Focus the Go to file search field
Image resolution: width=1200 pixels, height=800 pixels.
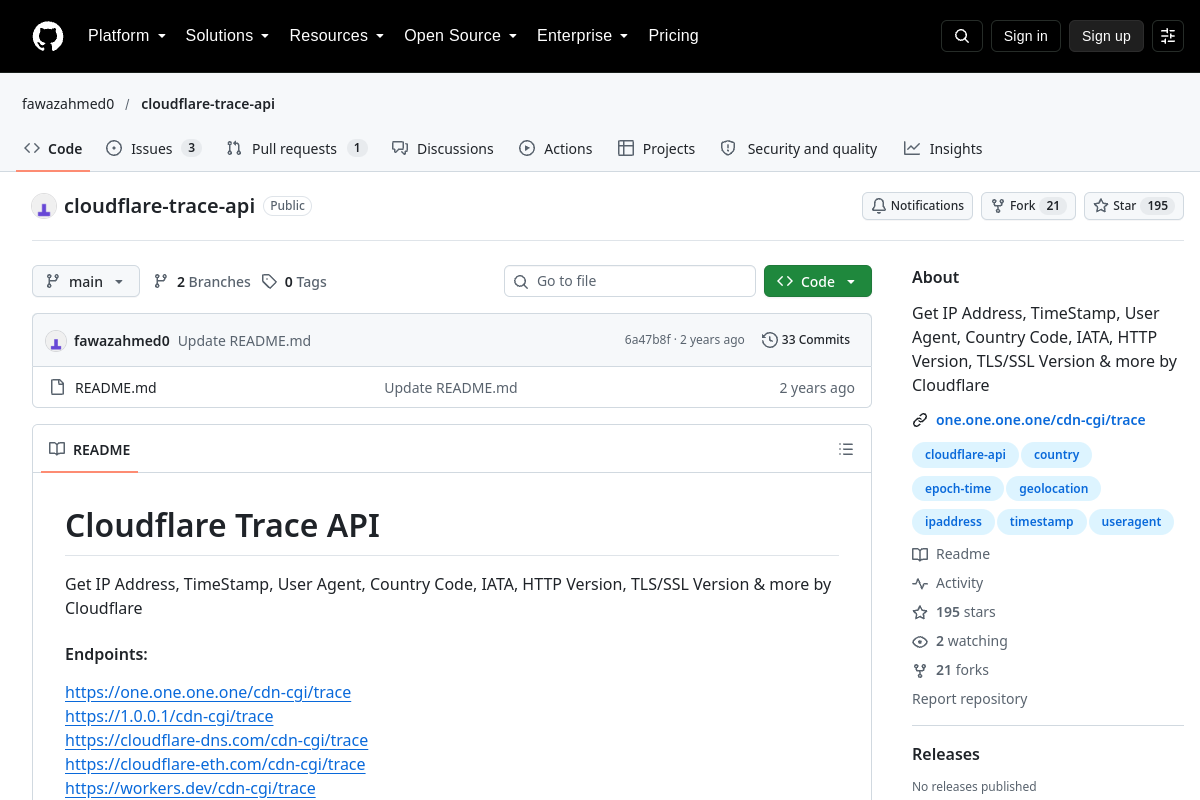tap(630, 281)
